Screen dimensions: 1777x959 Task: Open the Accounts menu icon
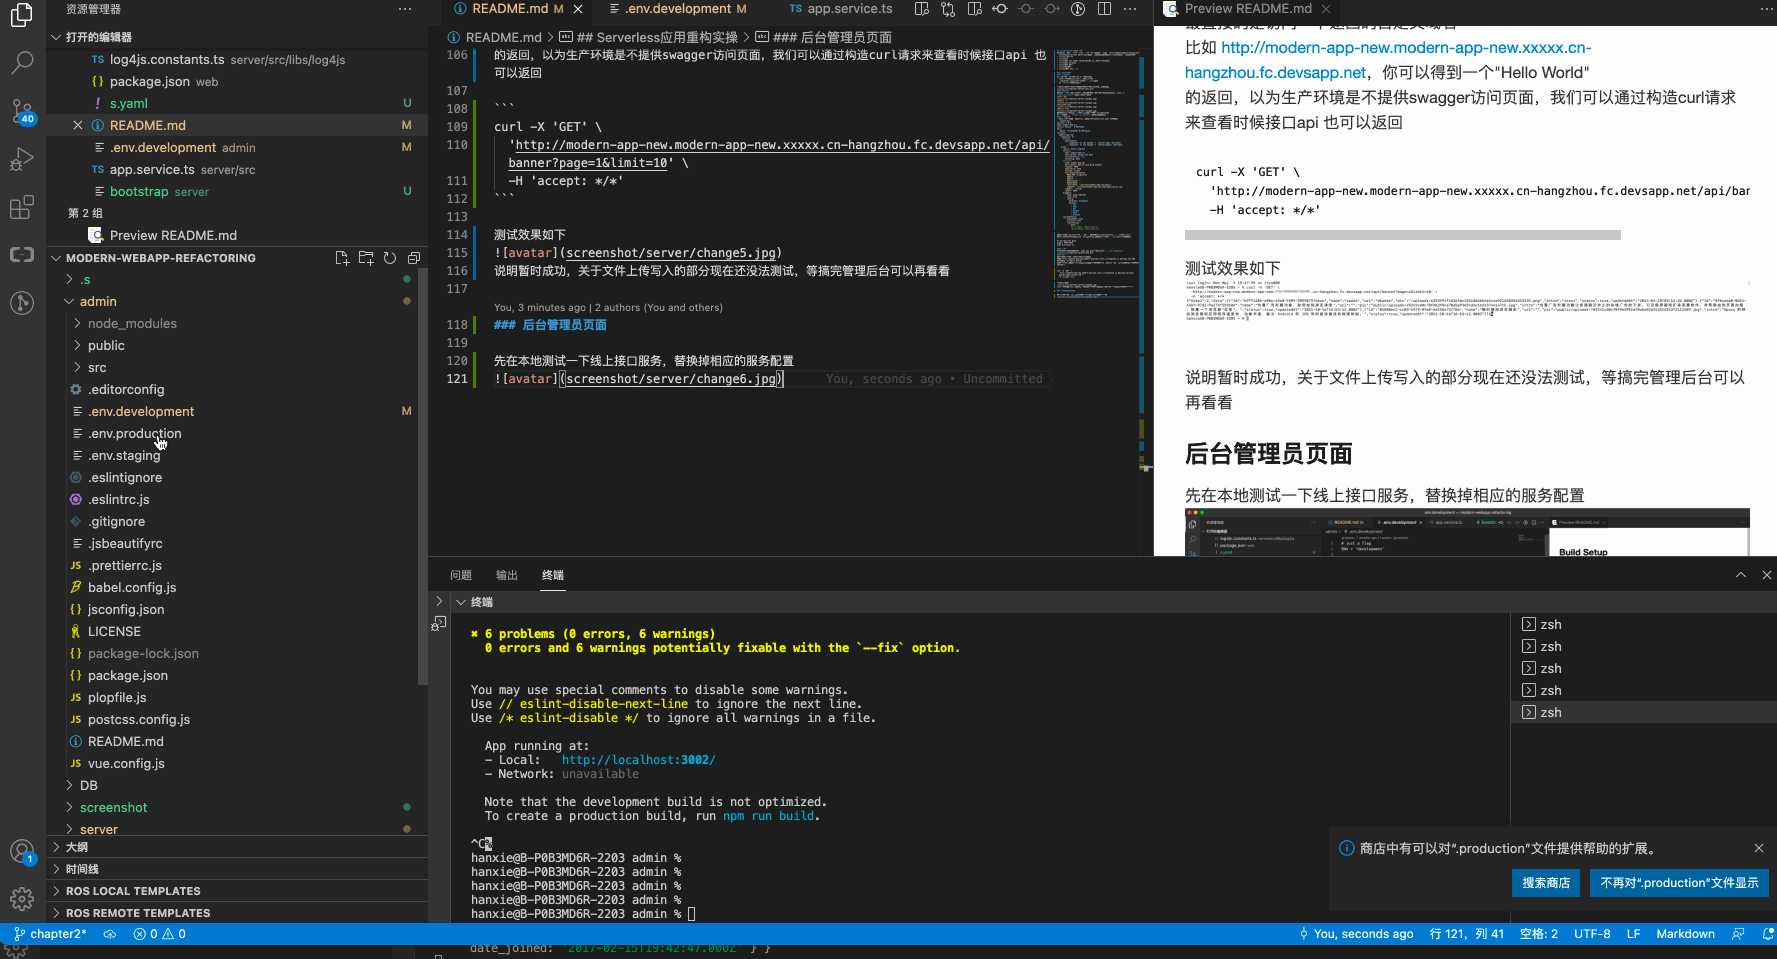22,852
